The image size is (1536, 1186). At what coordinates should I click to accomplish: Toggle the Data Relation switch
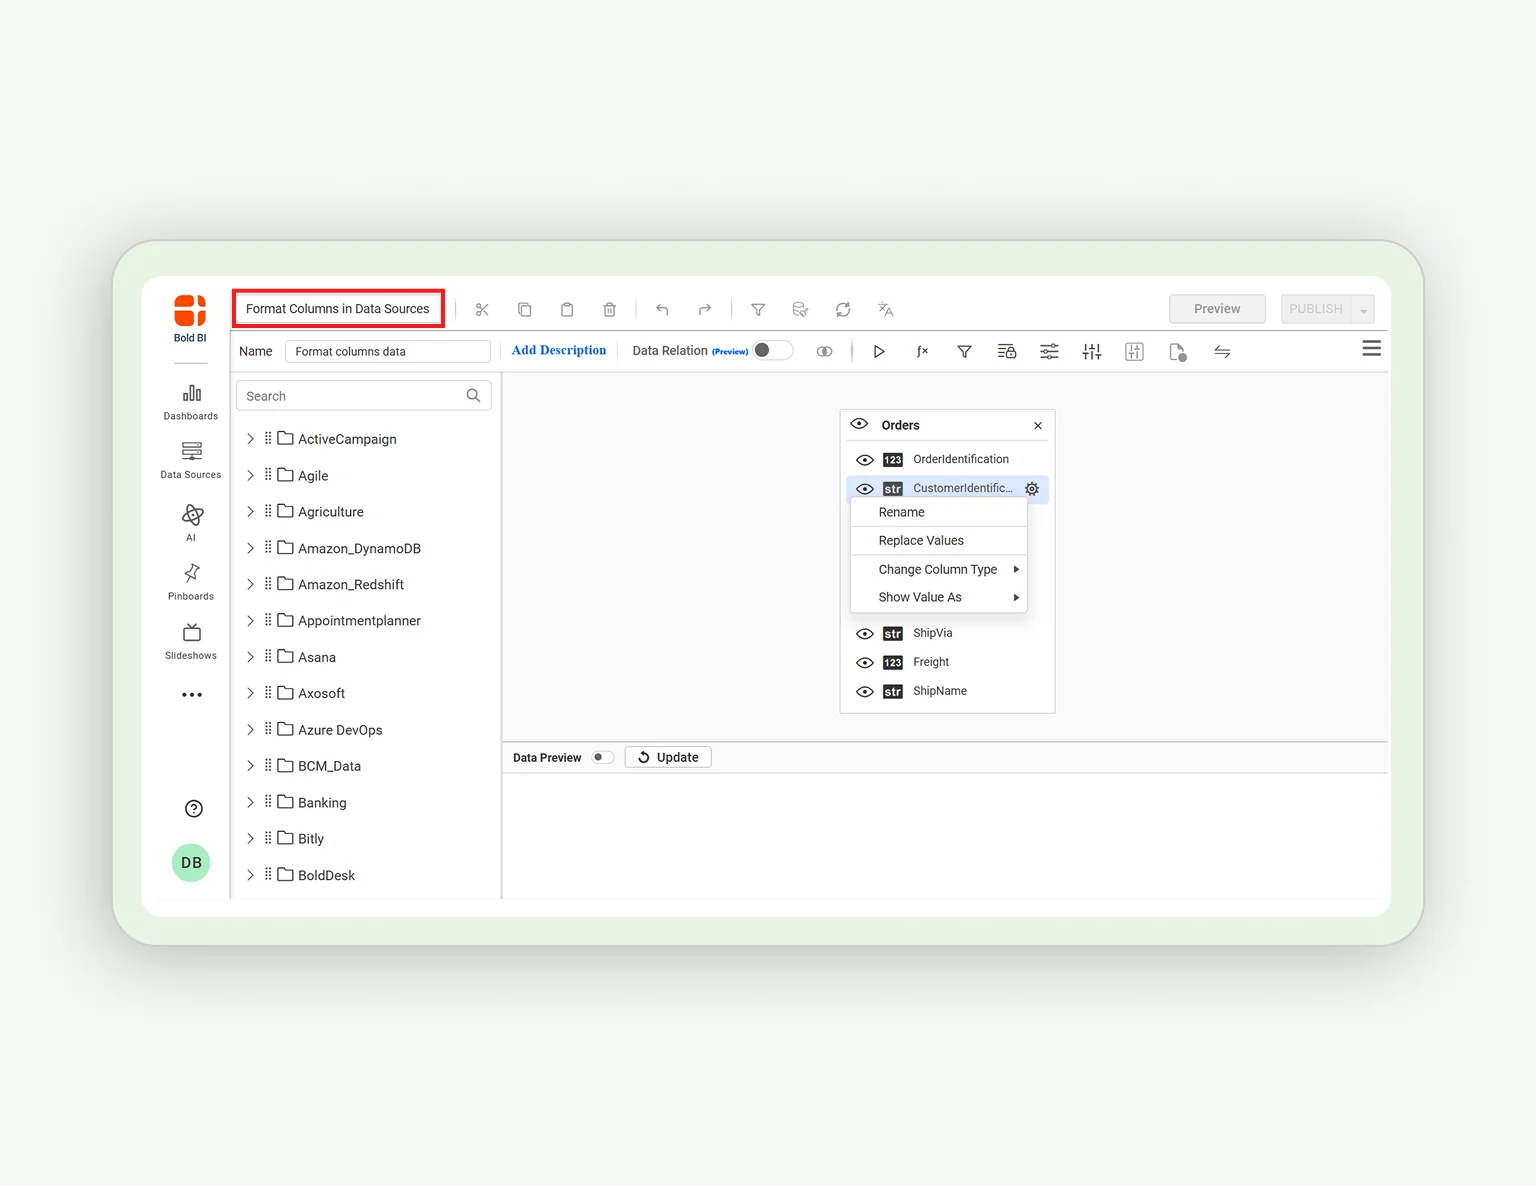click(772, 351)
